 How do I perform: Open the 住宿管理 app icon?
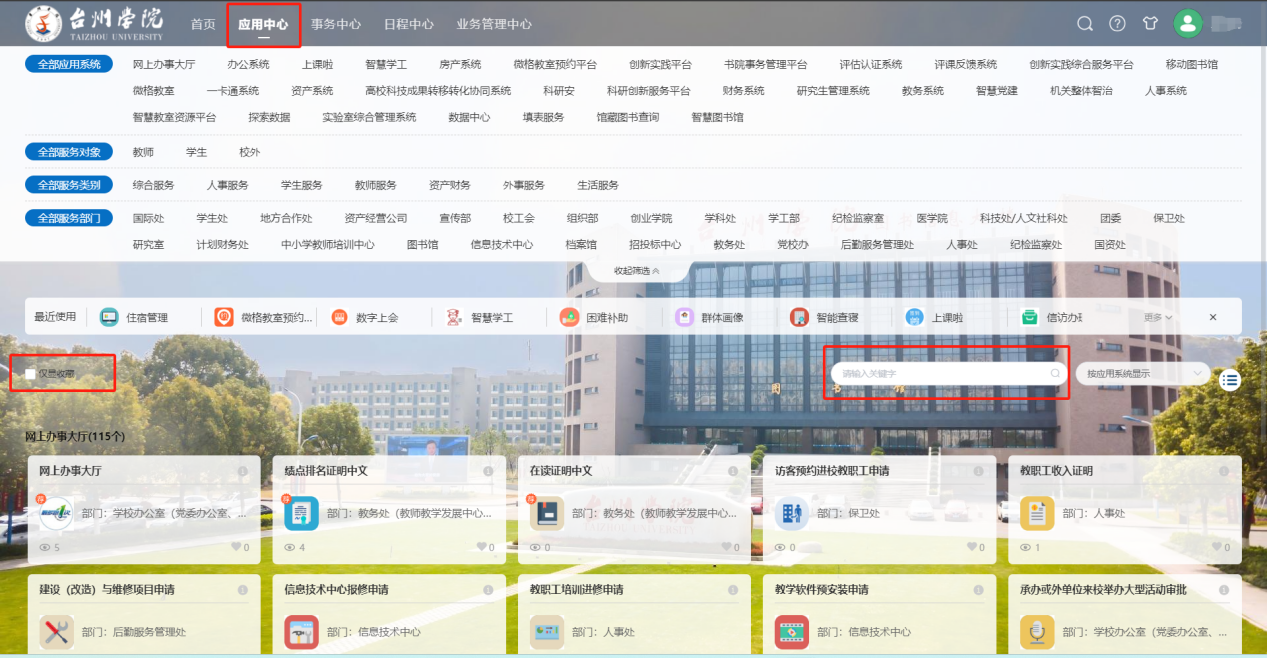[x=109, y=317]
